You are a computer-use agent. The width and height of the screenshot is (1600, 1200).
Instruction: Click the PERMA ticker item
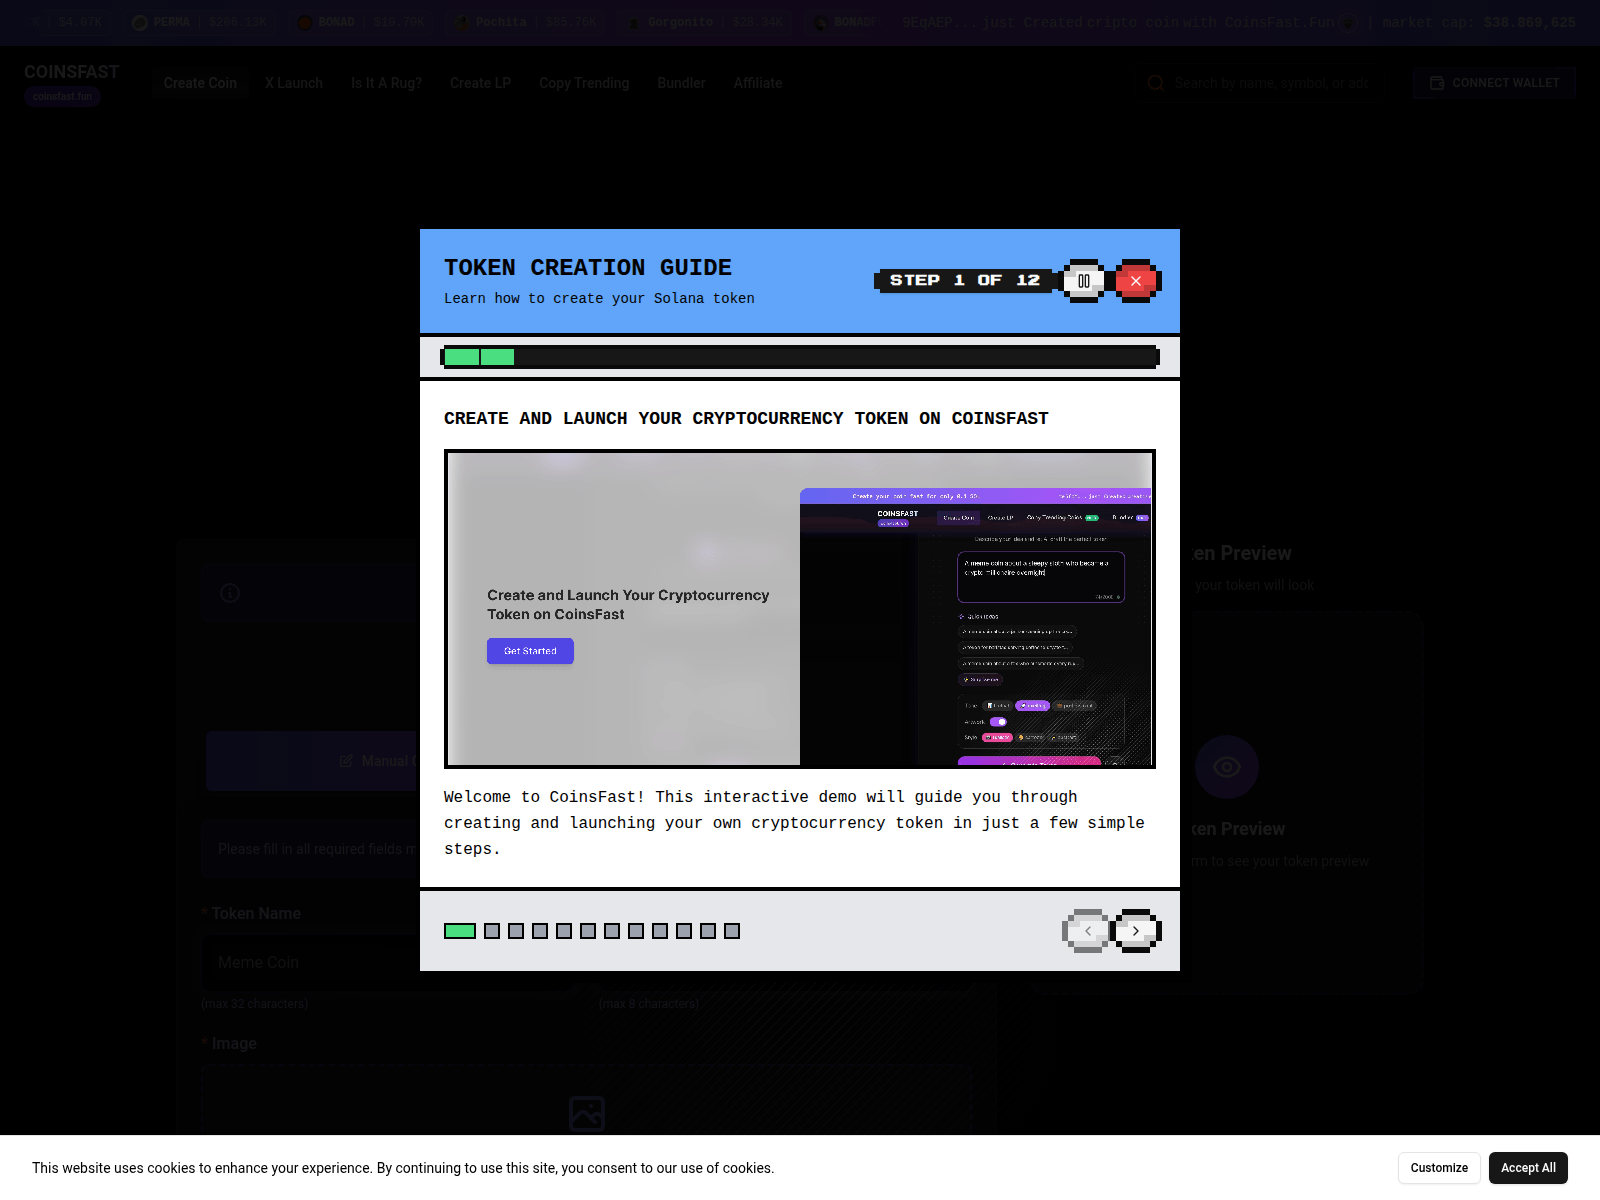point(201,22)
